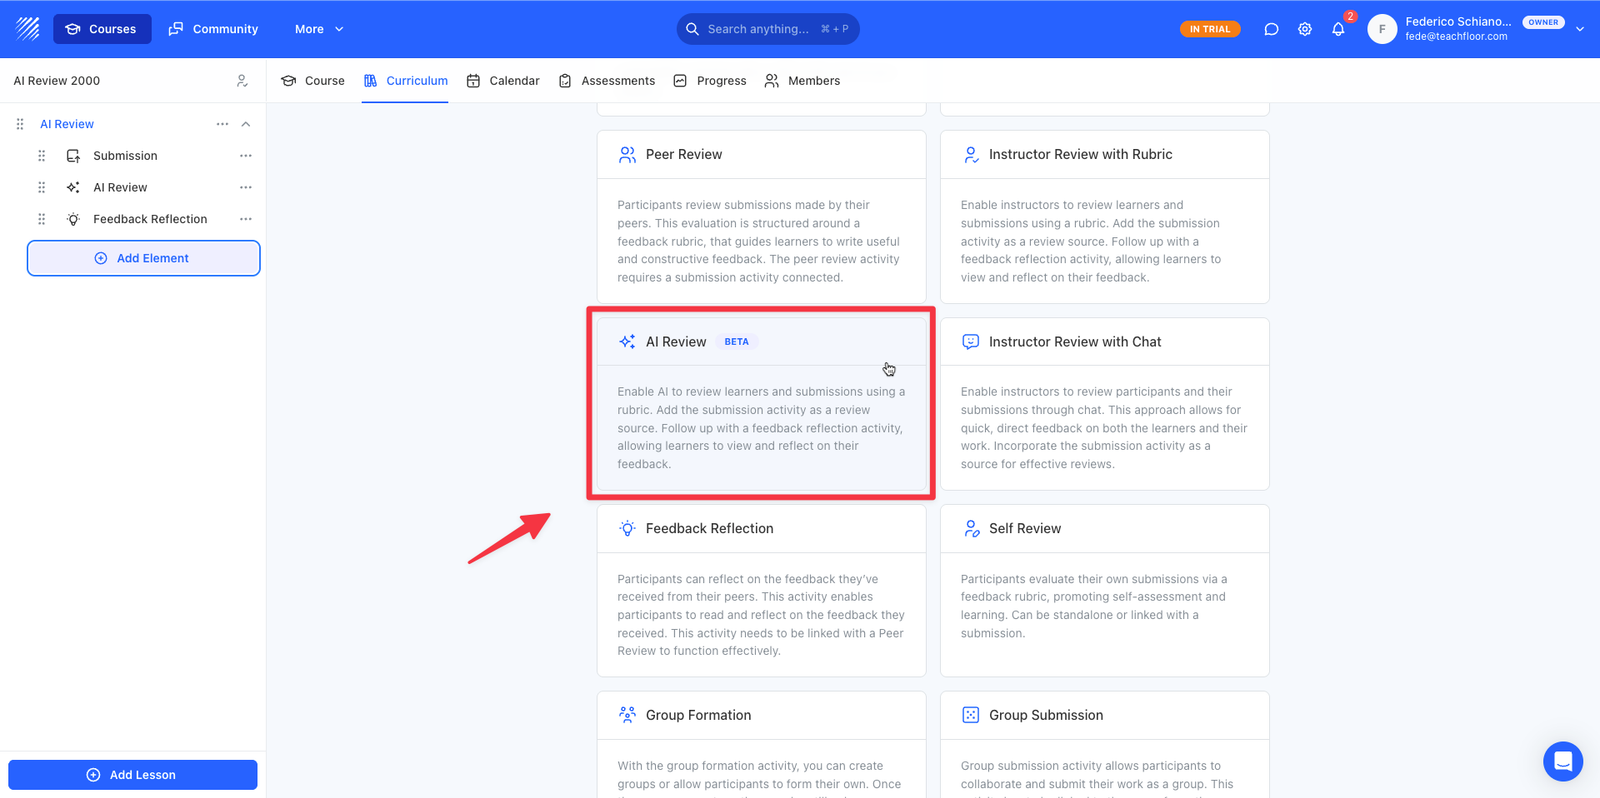This screenshot has height=798, width=1600.
Task: Click the Instructor Review with Rubric icon
Action: pos(971,155)
